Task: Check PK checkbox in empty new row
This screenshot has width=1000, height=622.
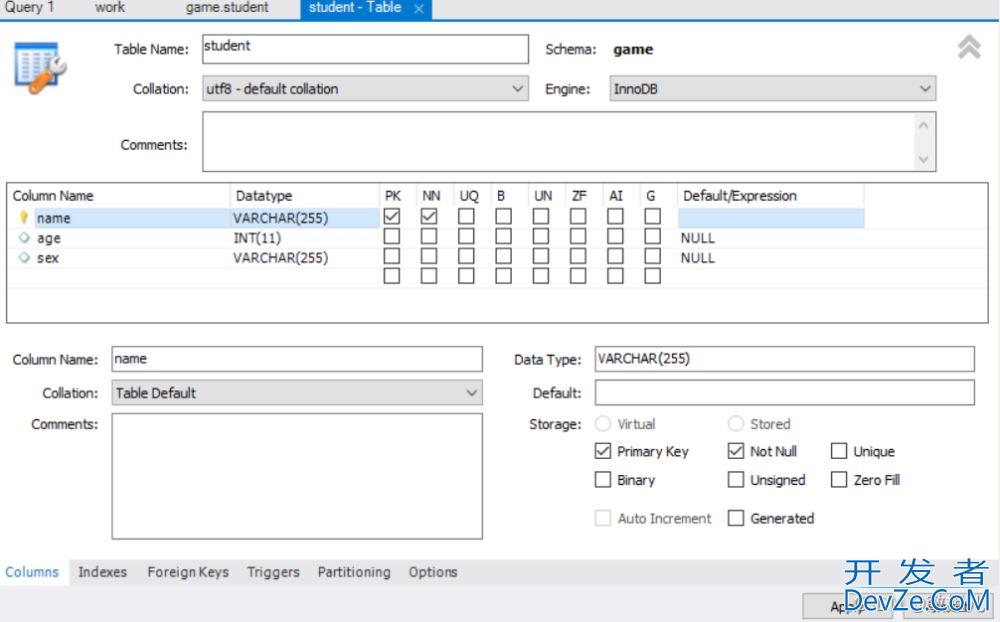Action: click(x=392, y=276)
